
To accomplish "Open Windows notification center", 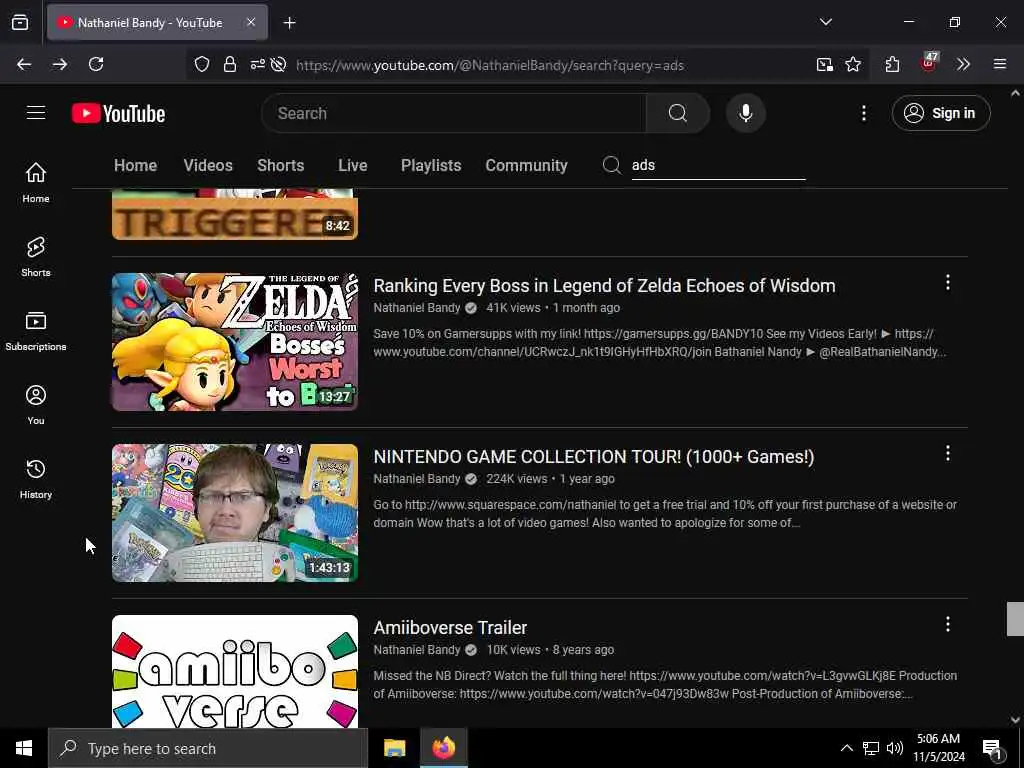I will (993, 749).
